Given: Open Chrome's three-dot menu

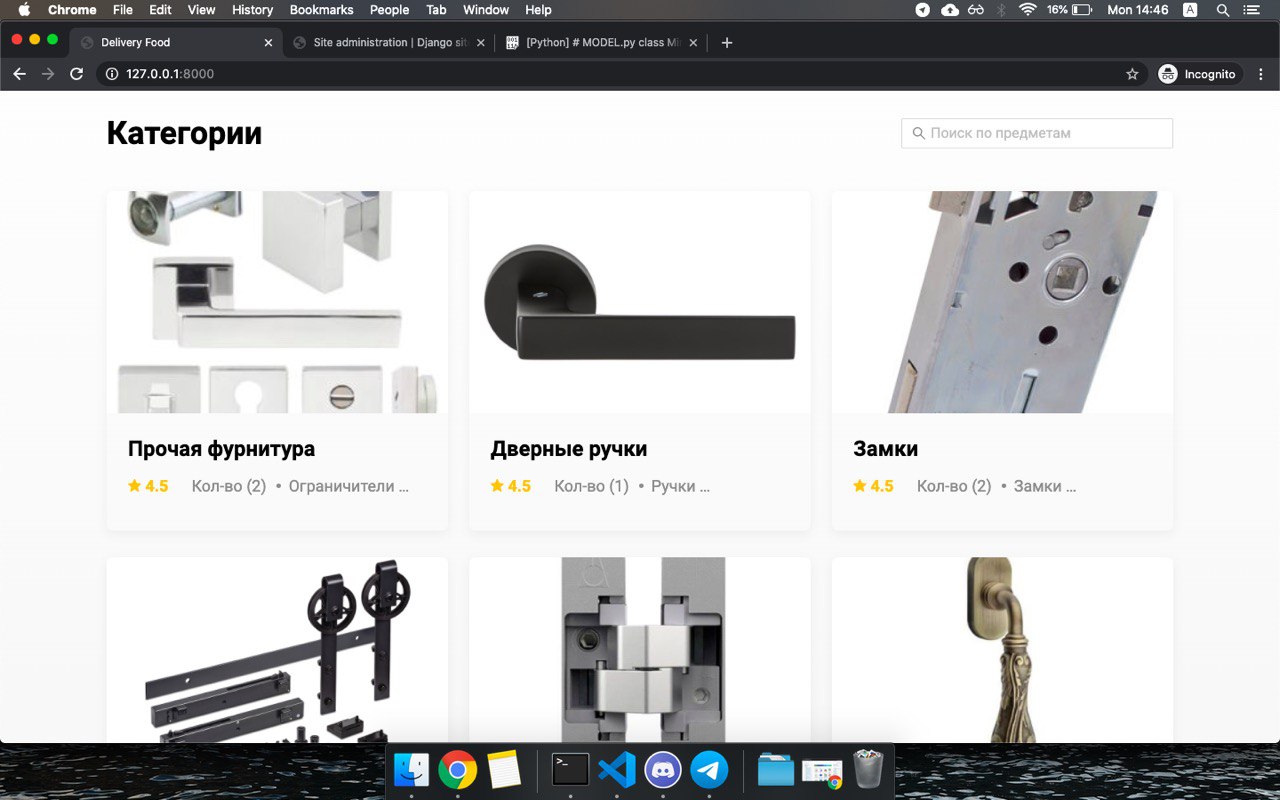Looking at the screenshot, I should [x=1261, y=74].
